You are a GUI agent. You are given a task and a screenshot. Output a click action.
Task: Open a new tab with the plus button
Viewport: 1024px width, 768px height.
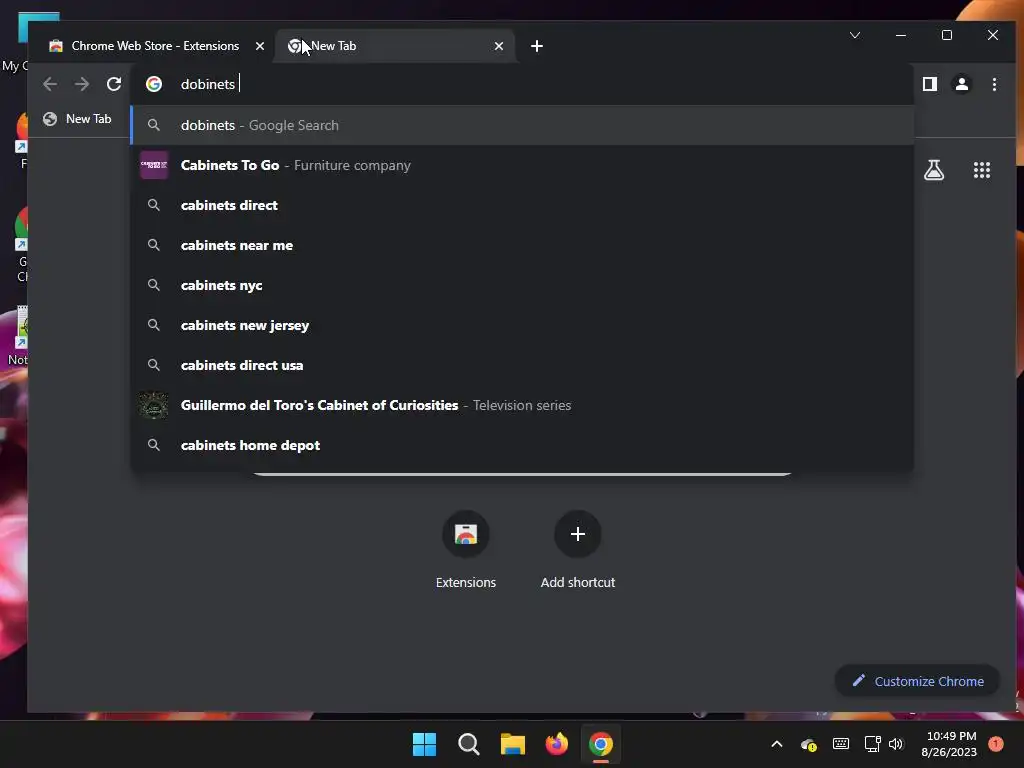pyautogui.click(x=537, y=46)
